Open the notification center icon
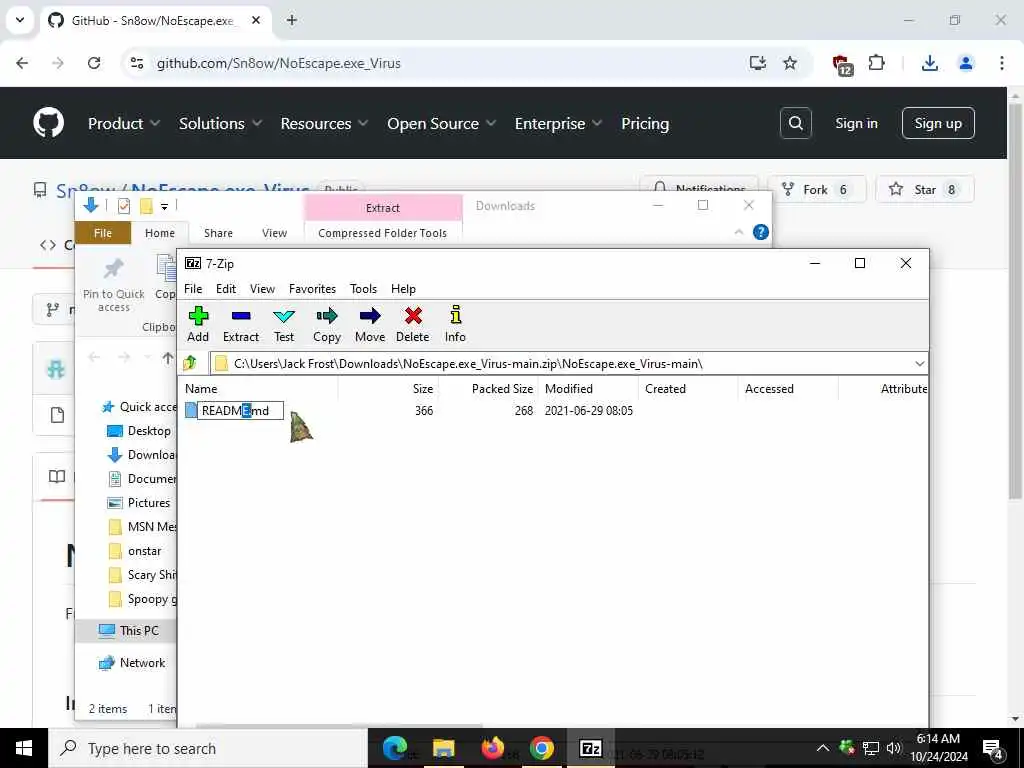 (992, 748)
